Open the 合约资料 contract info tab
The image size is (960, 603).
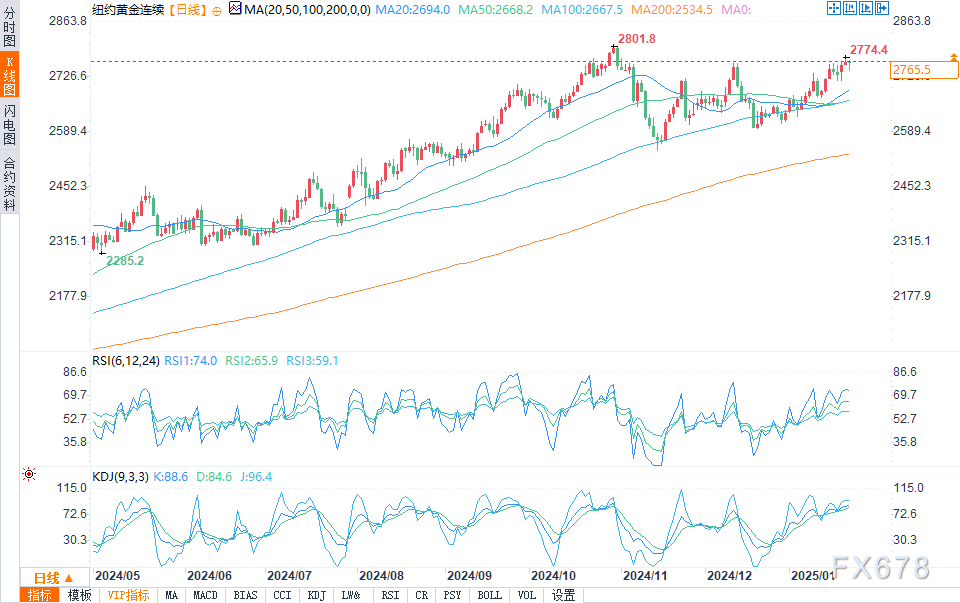click(9, 182)
